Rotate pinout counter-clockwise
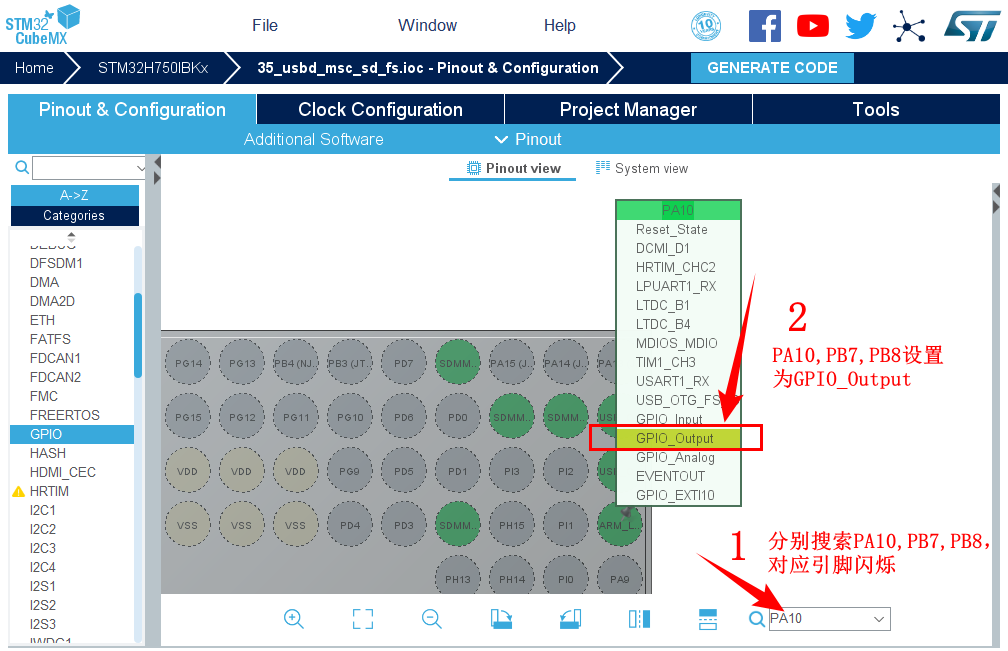Image resolution: width=1008 pixels, height=651 pixels. point(570,619)
